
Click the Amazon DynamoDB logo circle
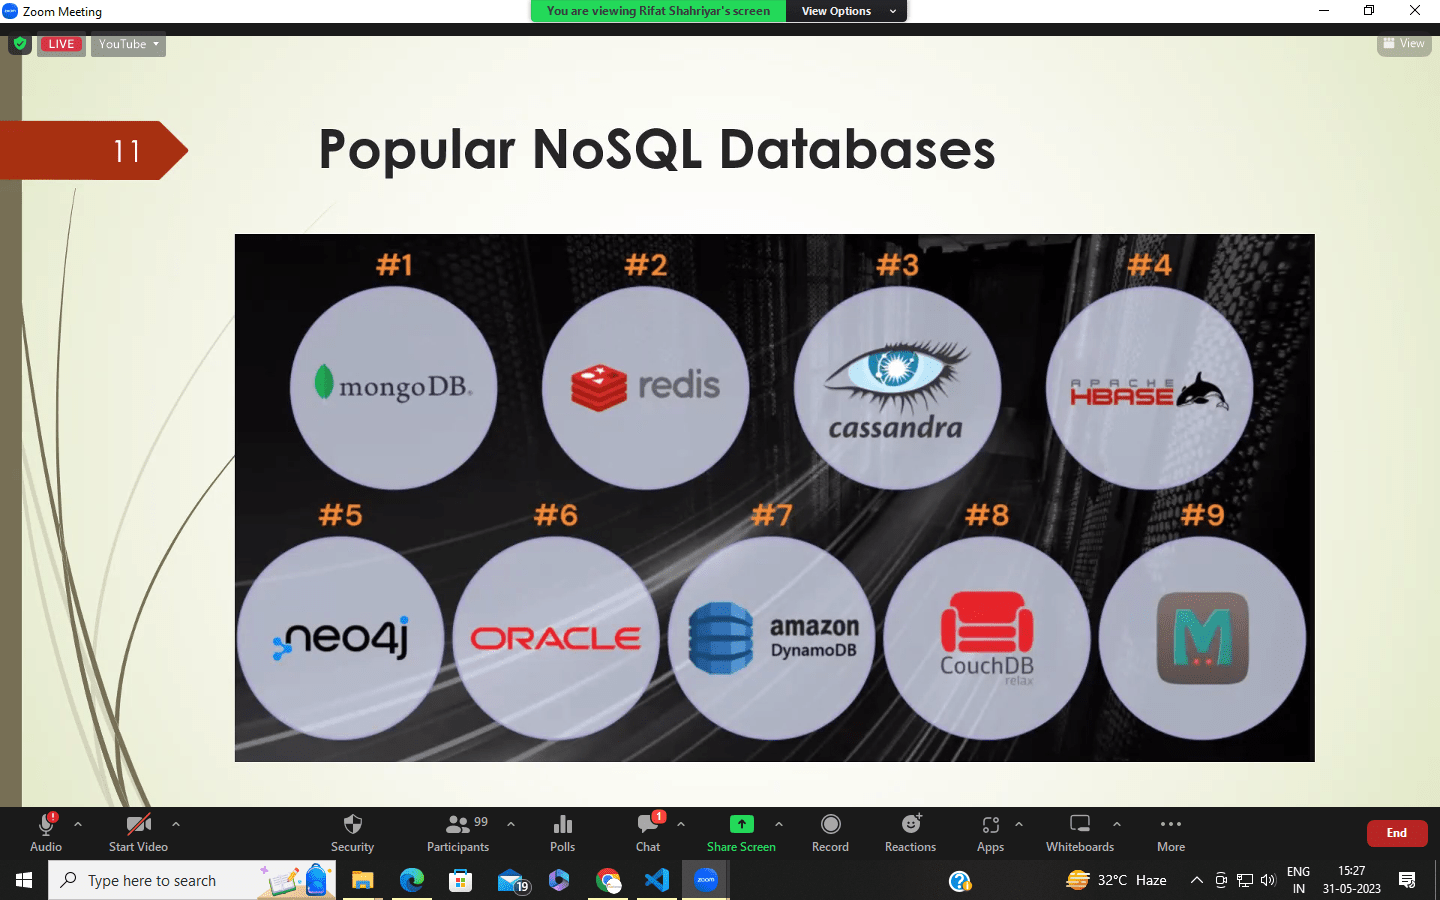(x=772, y=638)
